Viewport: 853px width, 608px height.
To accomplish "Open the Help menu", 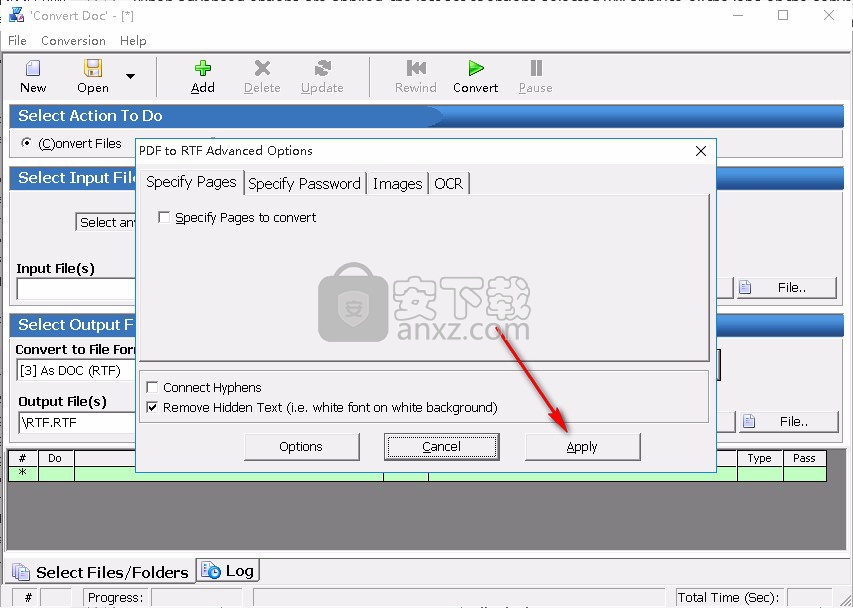I will click(133, 41).
